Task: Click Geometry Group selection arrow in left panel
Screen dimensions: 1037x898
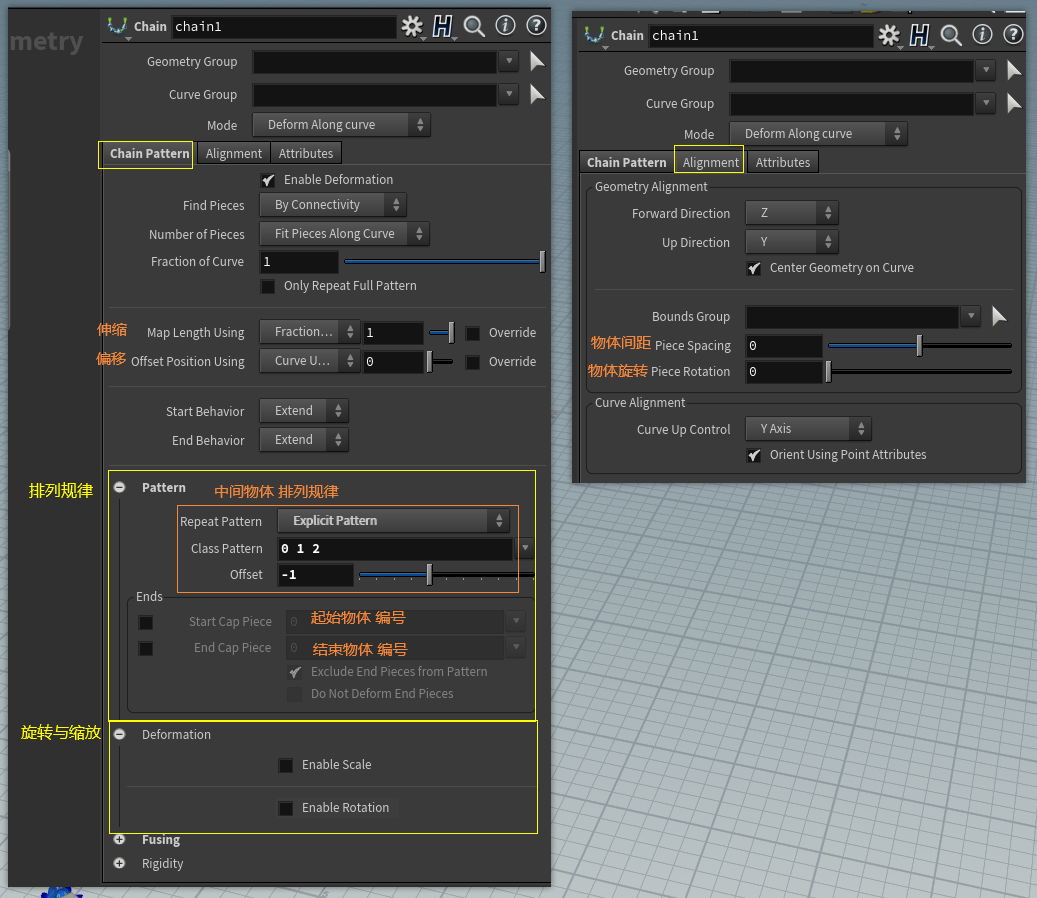Action: 537,61
